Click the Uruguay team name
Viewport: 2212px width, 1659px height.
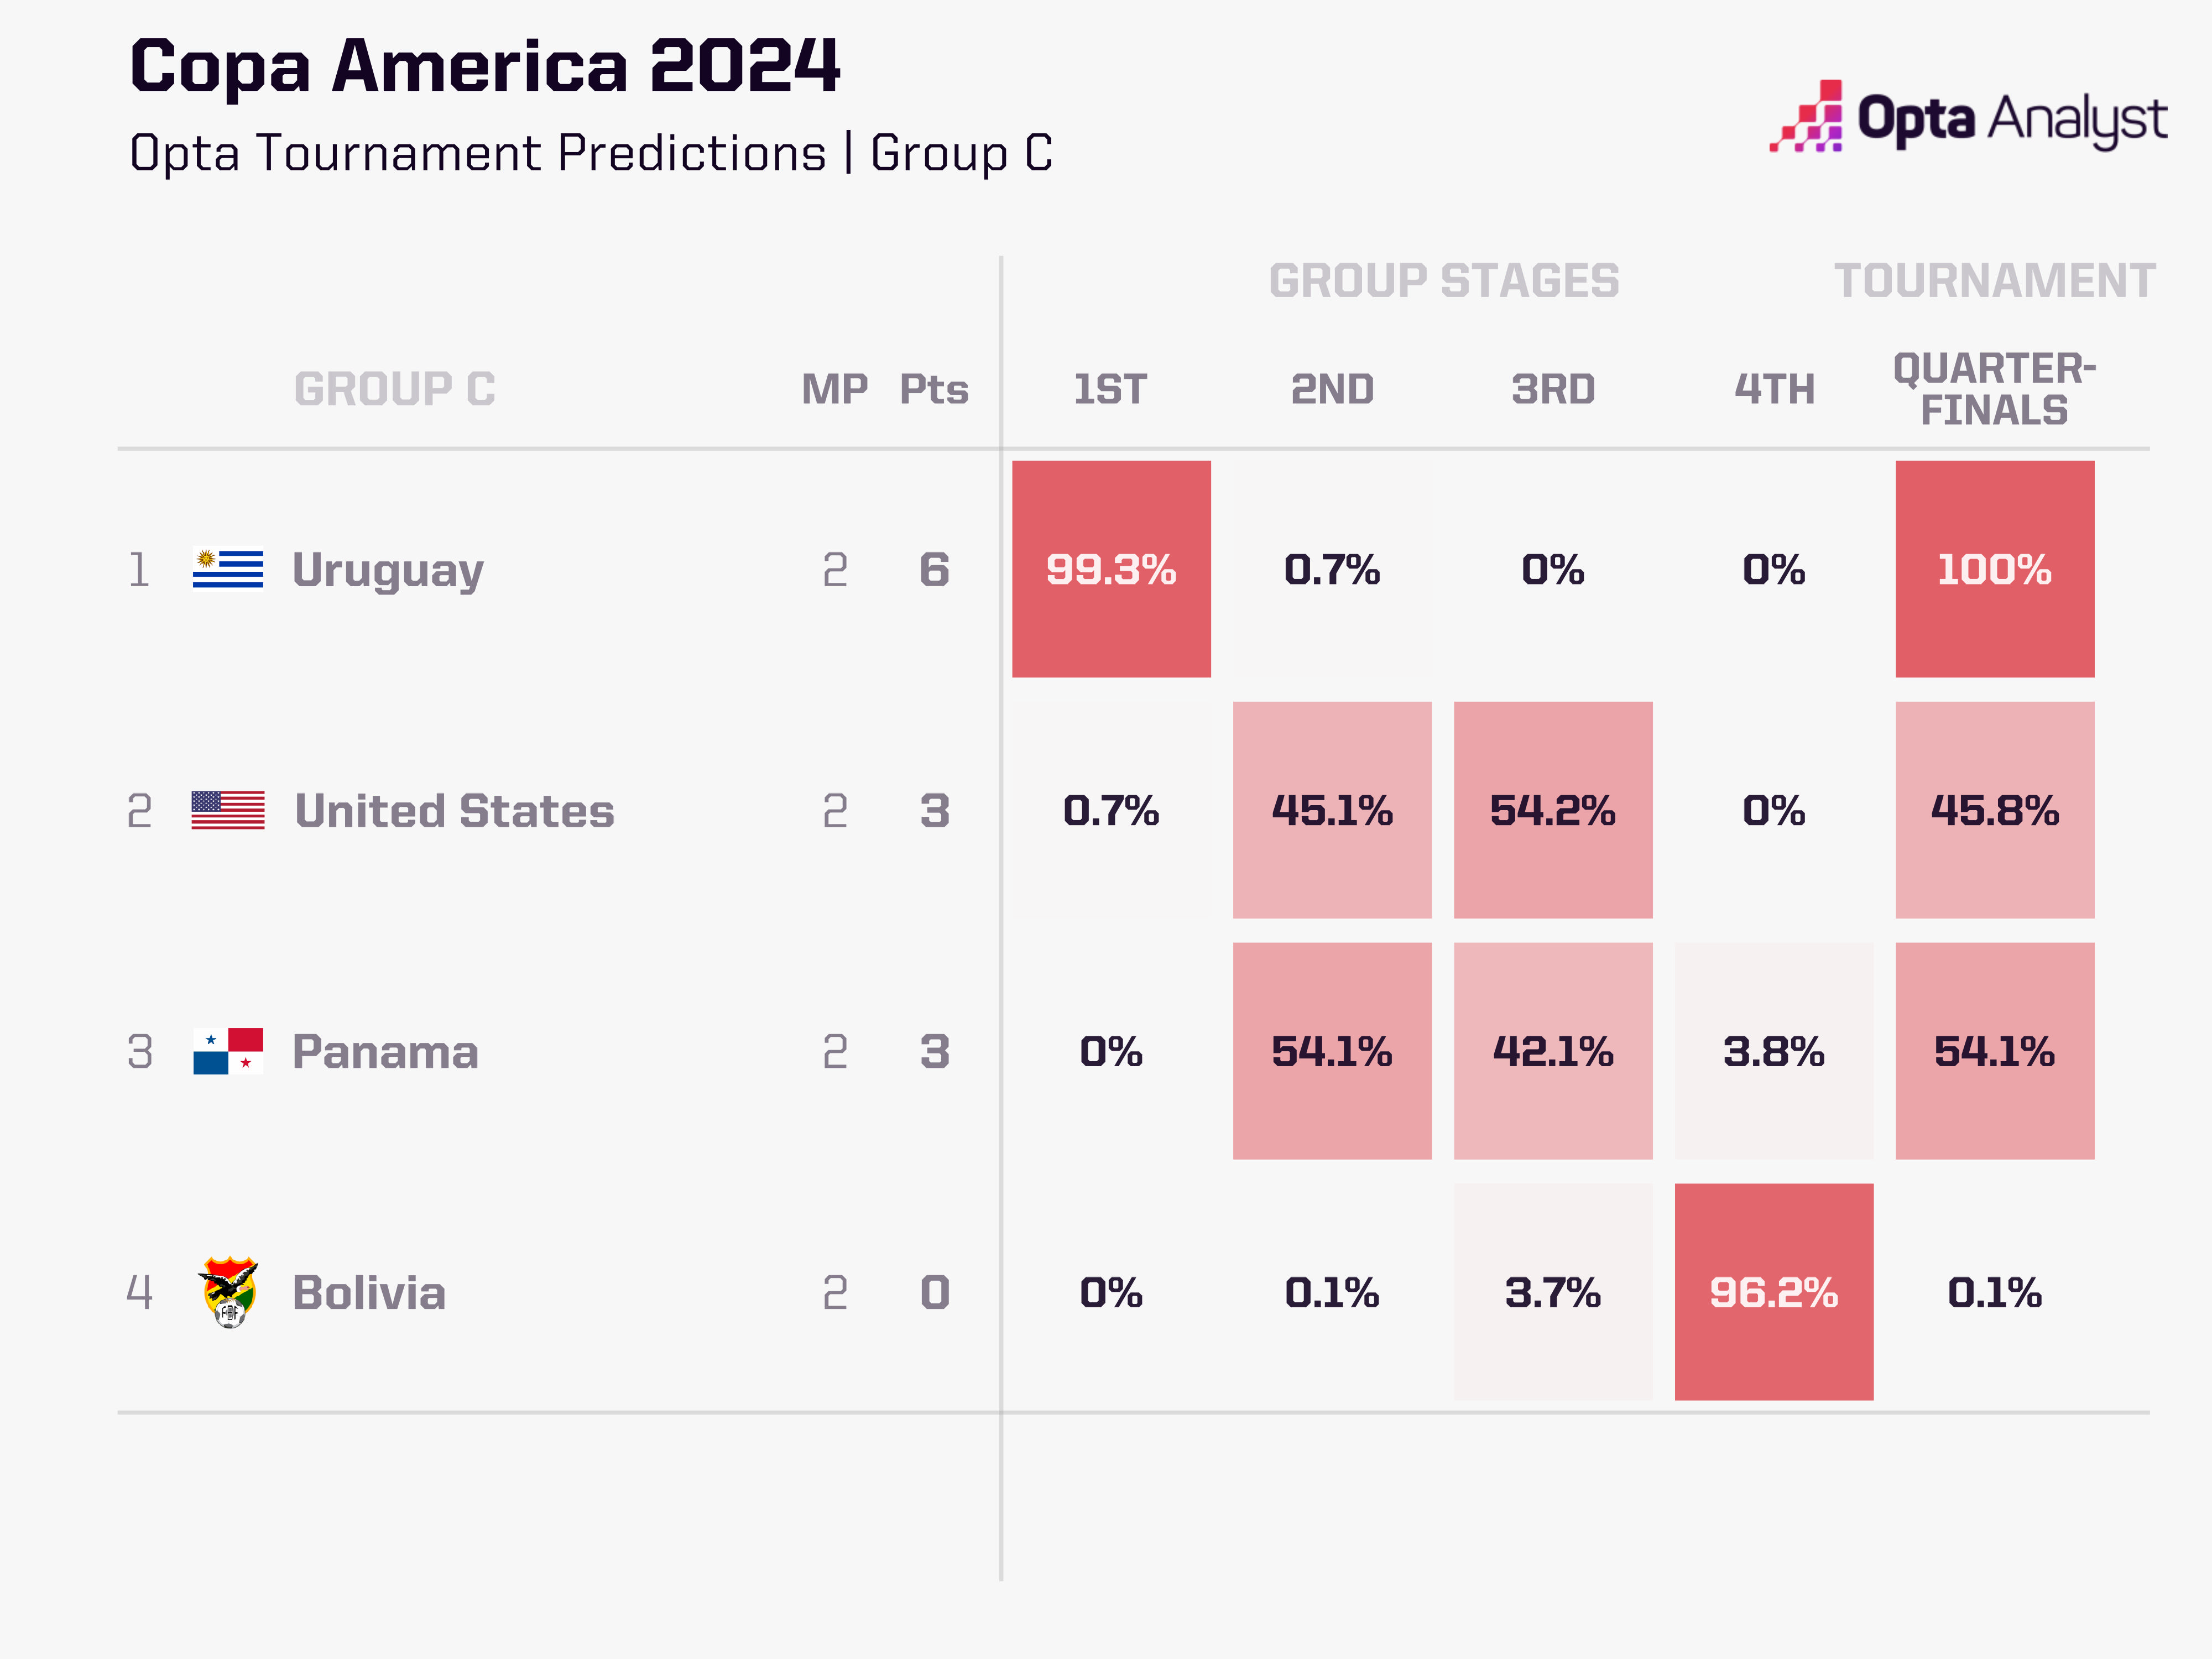pyautogui.click(x=388, y=571)
